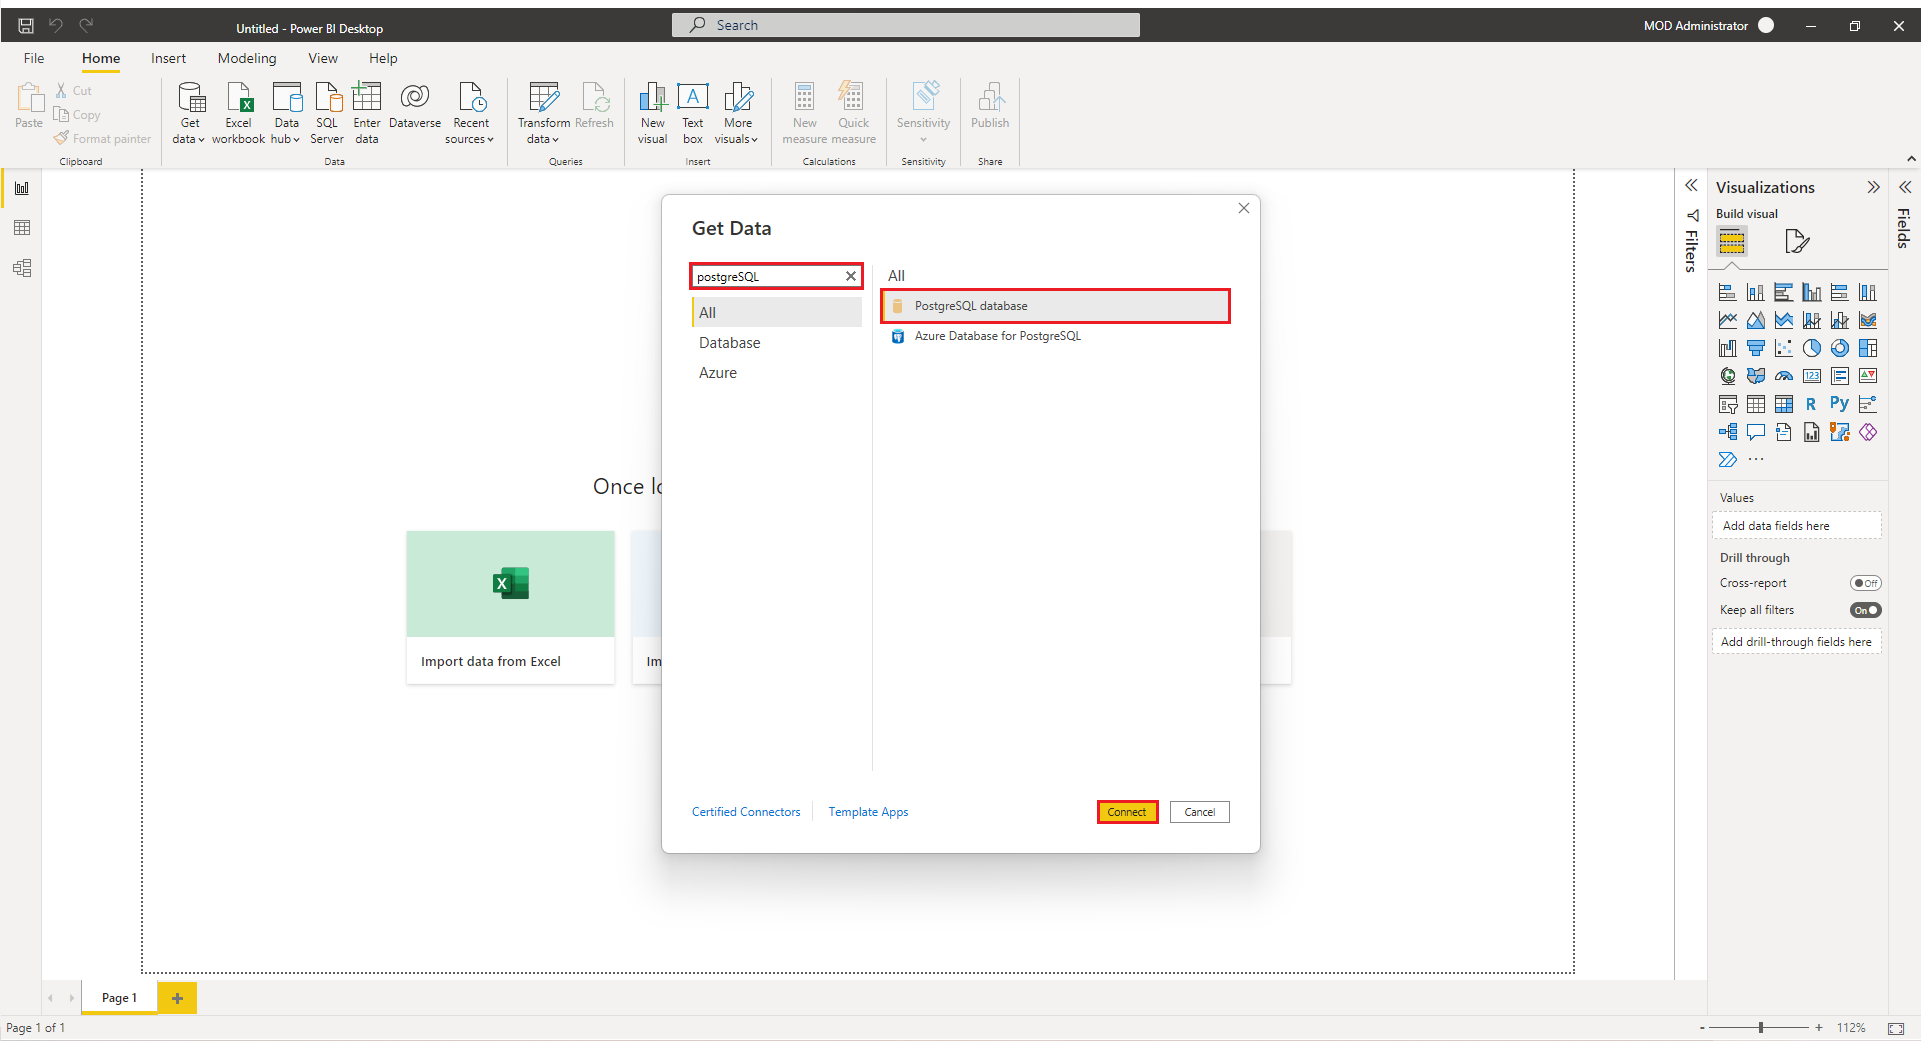The image size is (1921, 1041).
Task: Open the Certified Connectors link
Action: click(746, 812)
